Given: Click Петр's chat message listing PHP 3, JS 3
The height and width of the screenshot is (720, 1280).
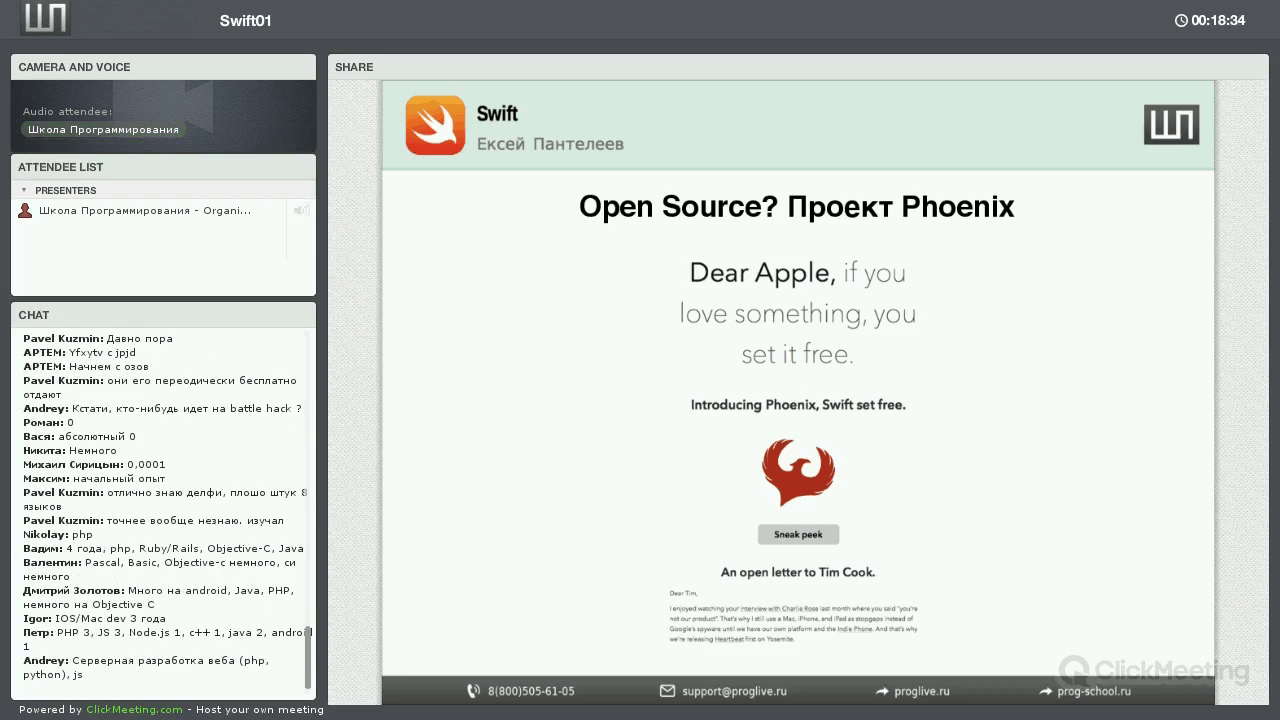Looking at the screenshot, I should (168, 640).
